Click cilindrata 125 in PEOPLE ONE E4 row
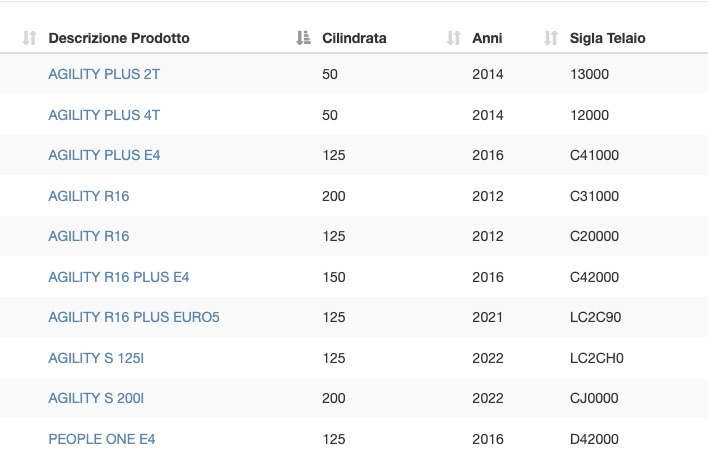The height and width of the screenshot is (465, 708). (x=334, y=439)
